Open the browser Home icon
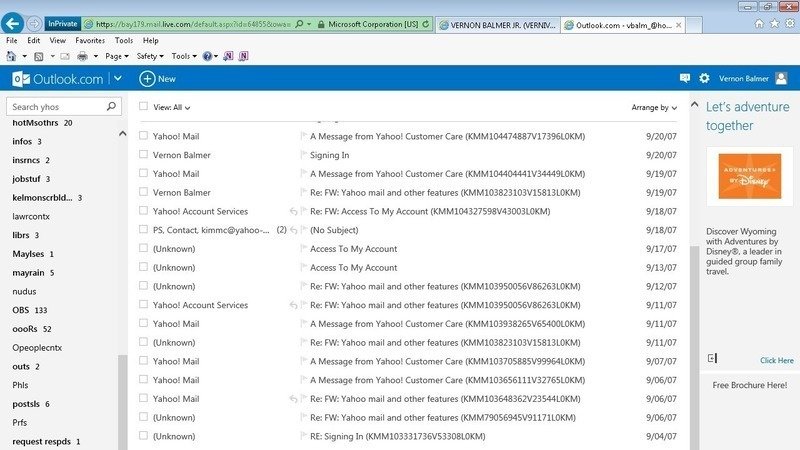This screenshot has width=800, height=450. (x=759, y=23)
